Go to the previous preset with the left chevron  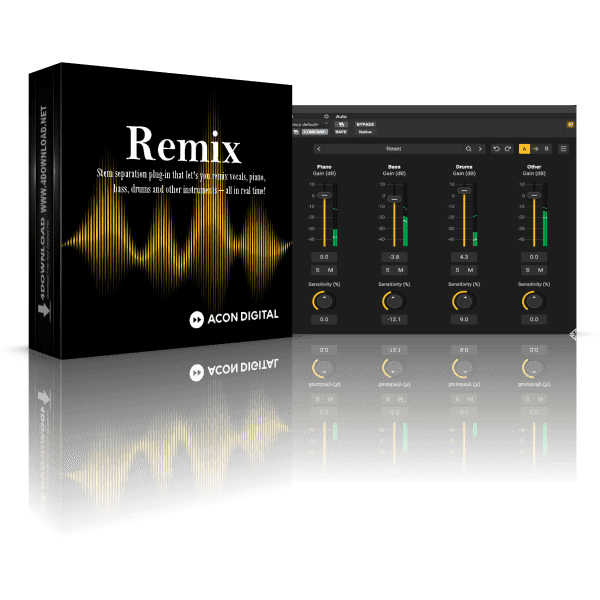click(x=318, y=149)
